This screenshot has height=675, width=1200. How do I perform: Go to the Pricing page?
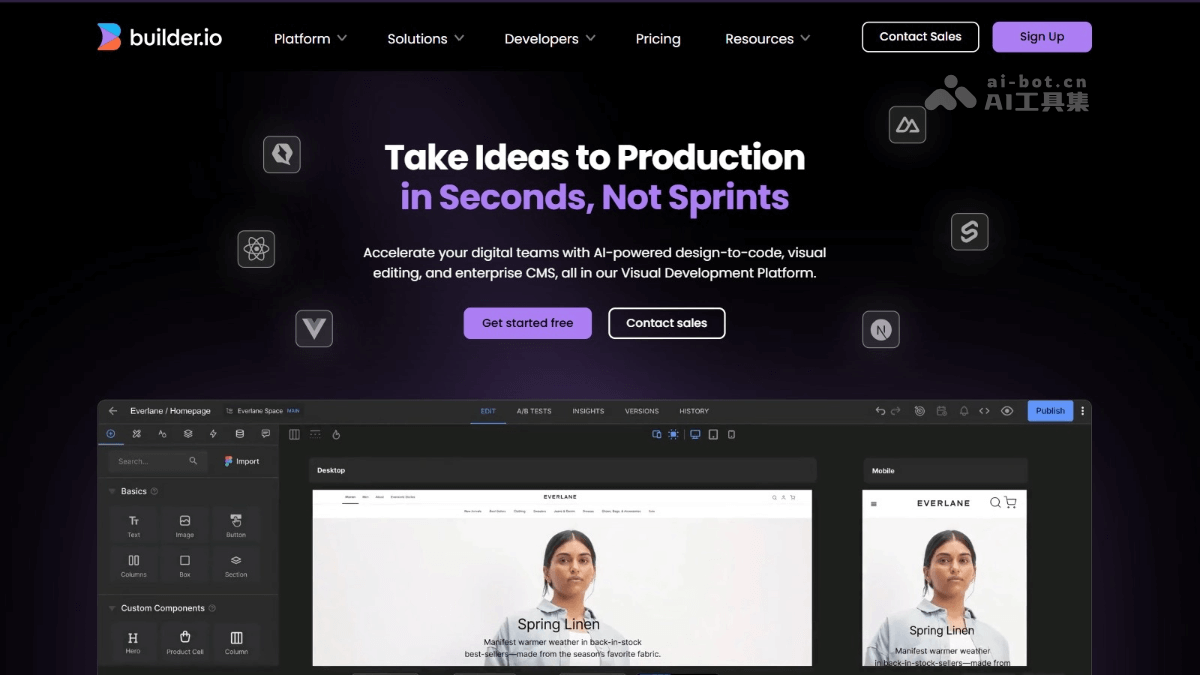658,39
